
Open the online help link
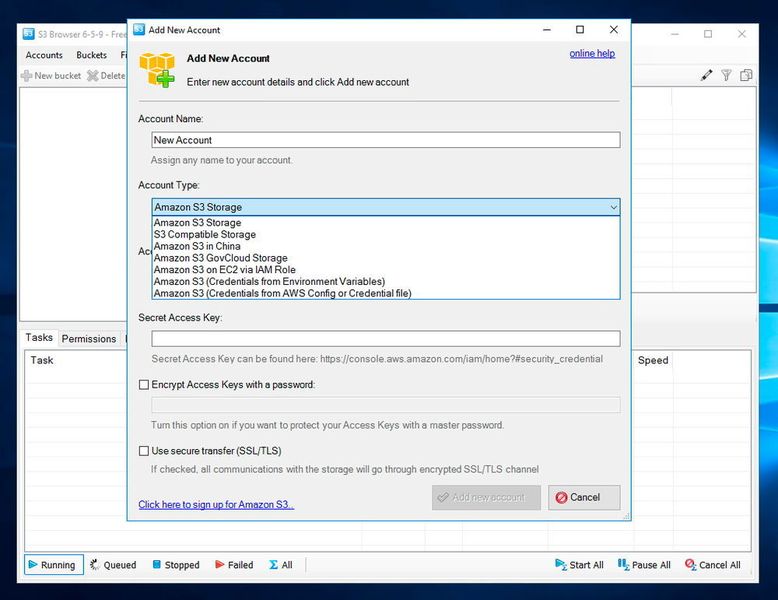coord(592,54)
